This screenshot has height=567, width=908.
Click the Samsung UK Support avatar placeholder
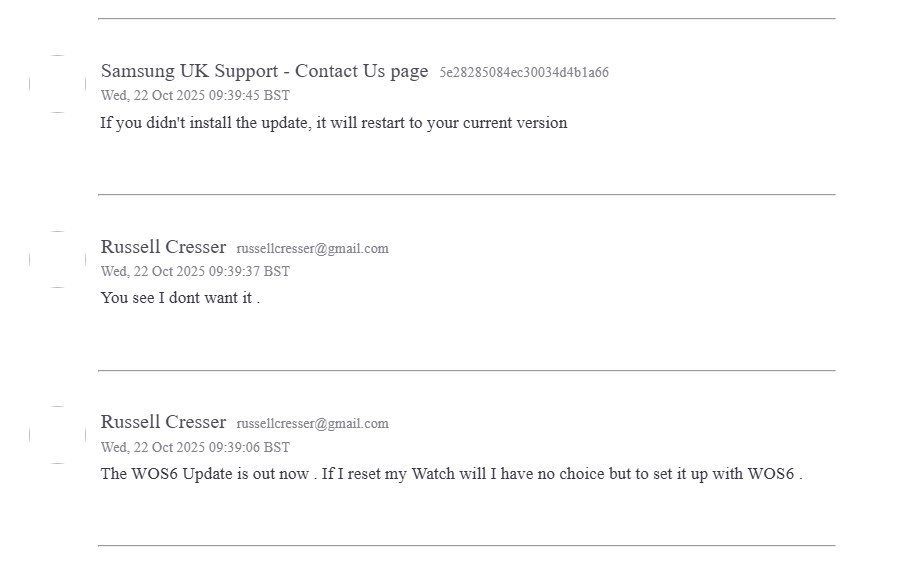(57, 84)
